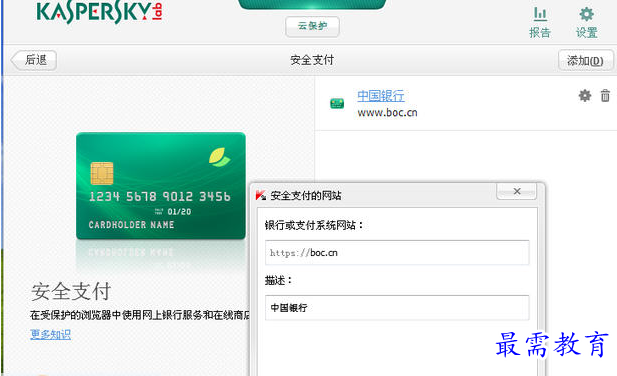The image size is (617, 376).
Task: Open the 设置 settings gear at top
Action: point(587,22)
